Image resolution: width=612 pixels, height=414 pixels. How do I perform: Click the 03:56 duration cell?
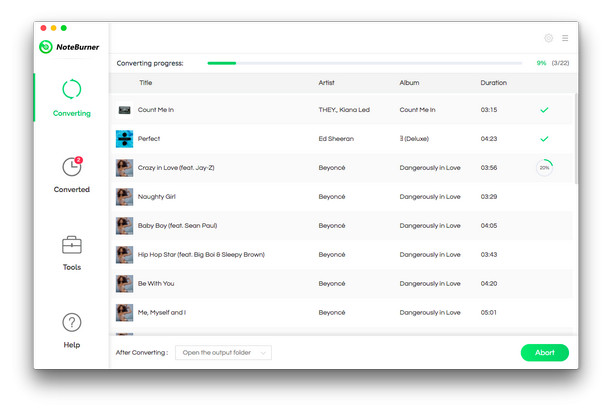tap(489, 168)
